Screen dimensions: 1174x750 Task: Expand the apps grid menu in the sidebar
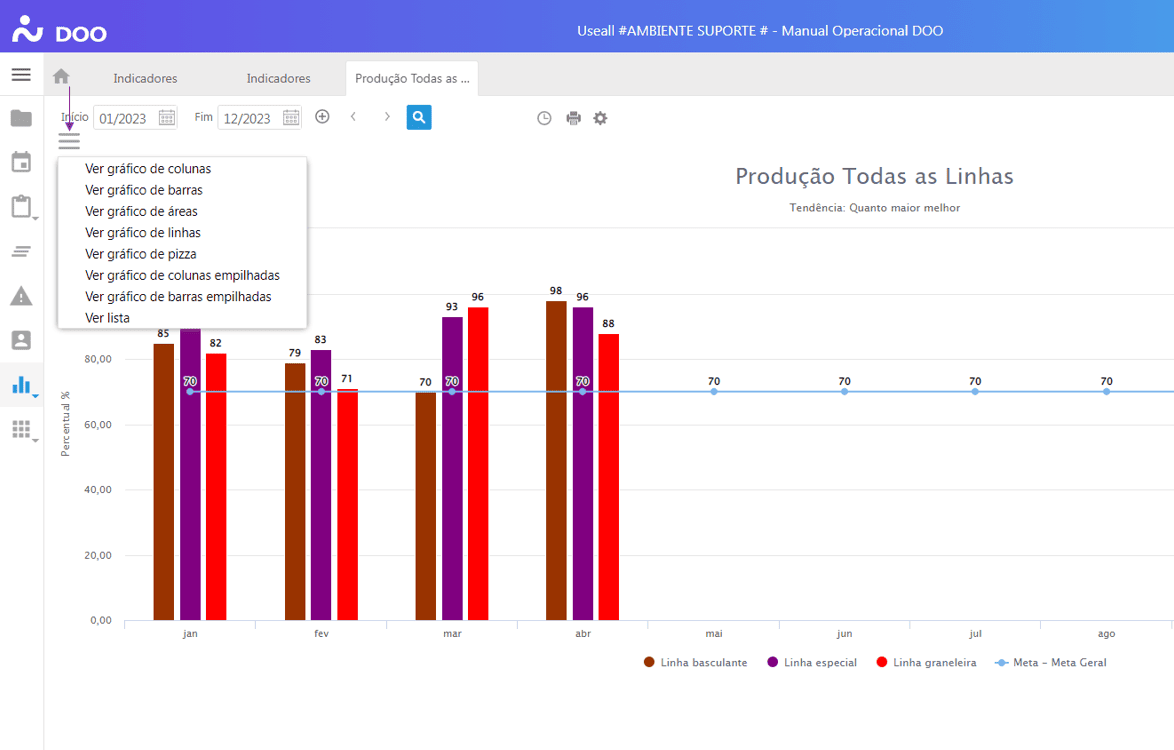click(x=20, y=430)
